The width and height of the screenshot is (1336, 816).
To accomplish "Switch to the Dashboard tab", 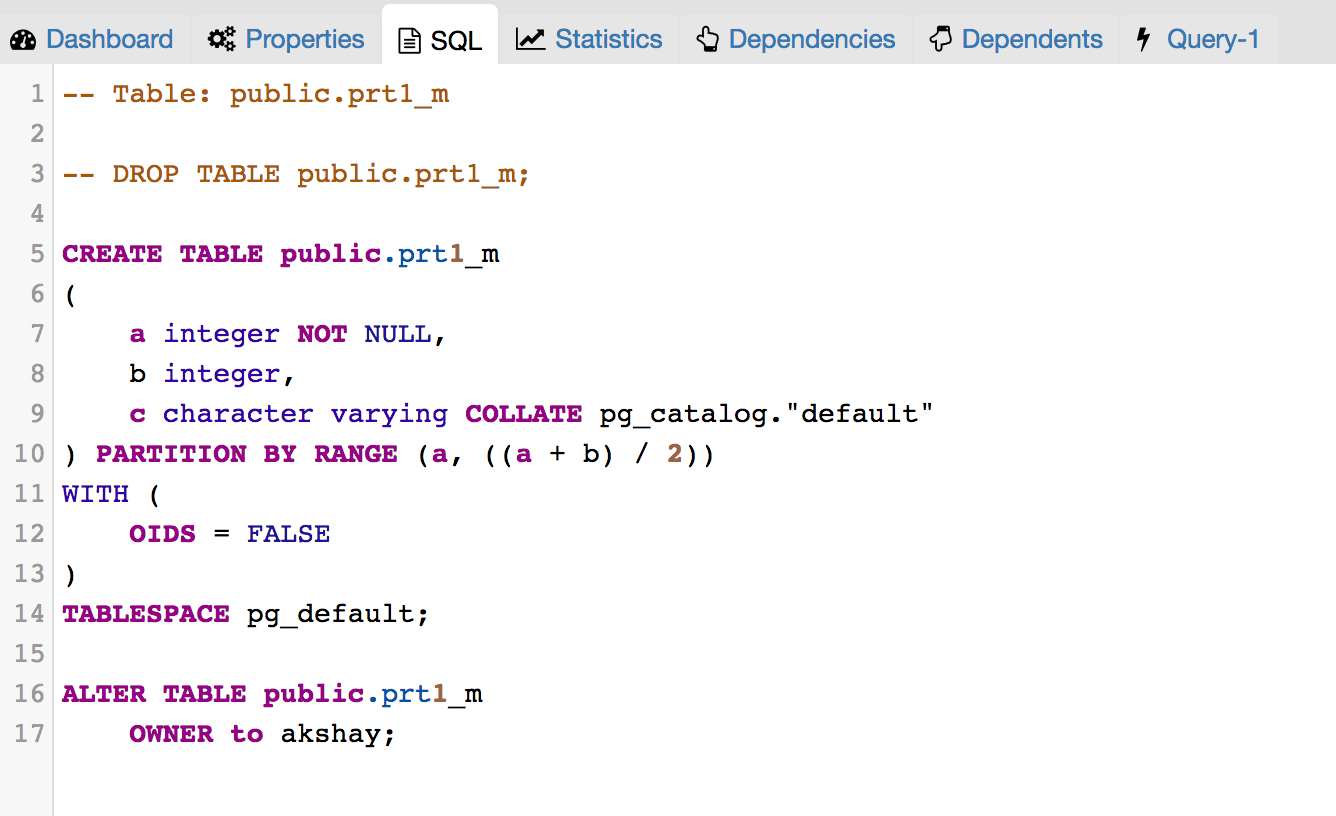I will point(109,40).
